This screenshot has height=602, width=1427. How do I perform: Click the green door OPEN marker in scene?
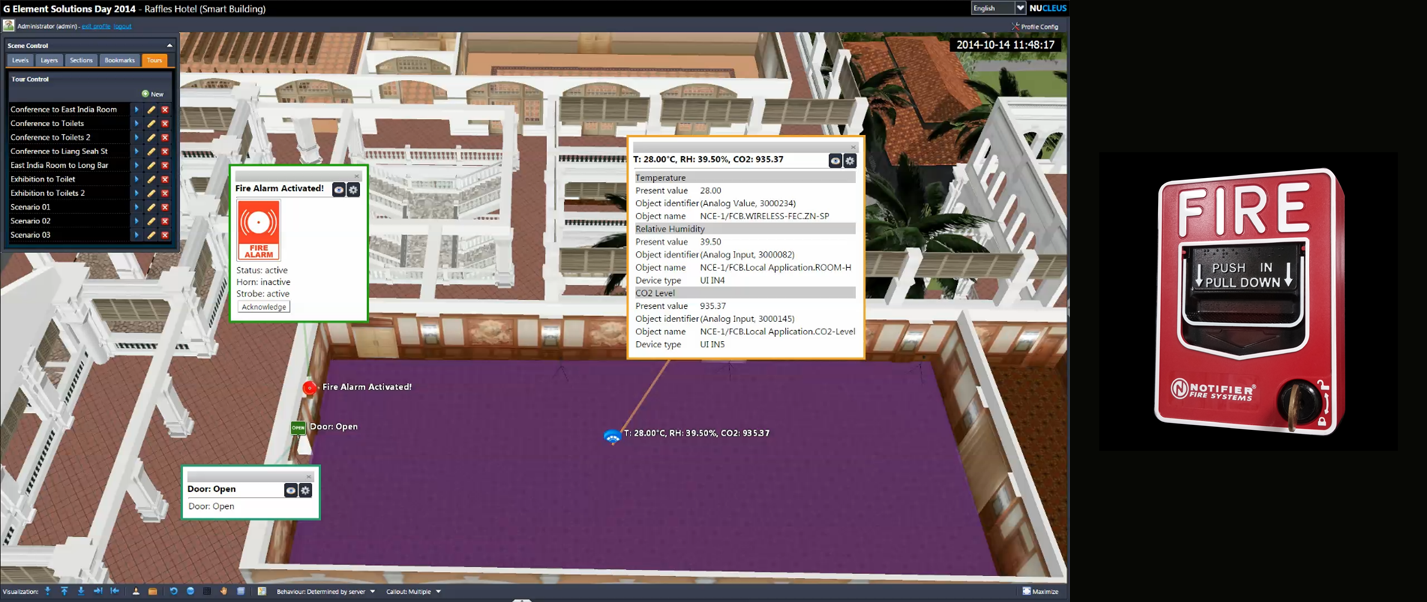coord(298,428)
